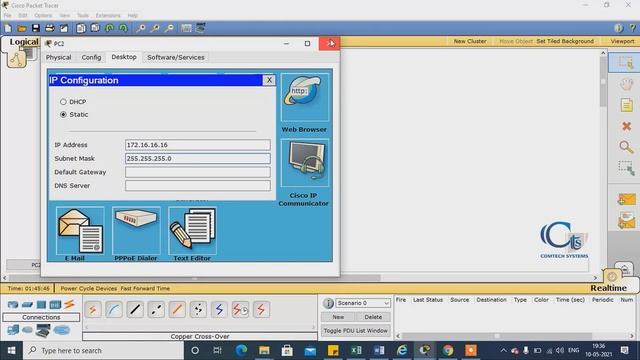The height and width of the screenshot is (360, 640).
Task: Choose the Automatic connection type
Action: pos(93,310)
